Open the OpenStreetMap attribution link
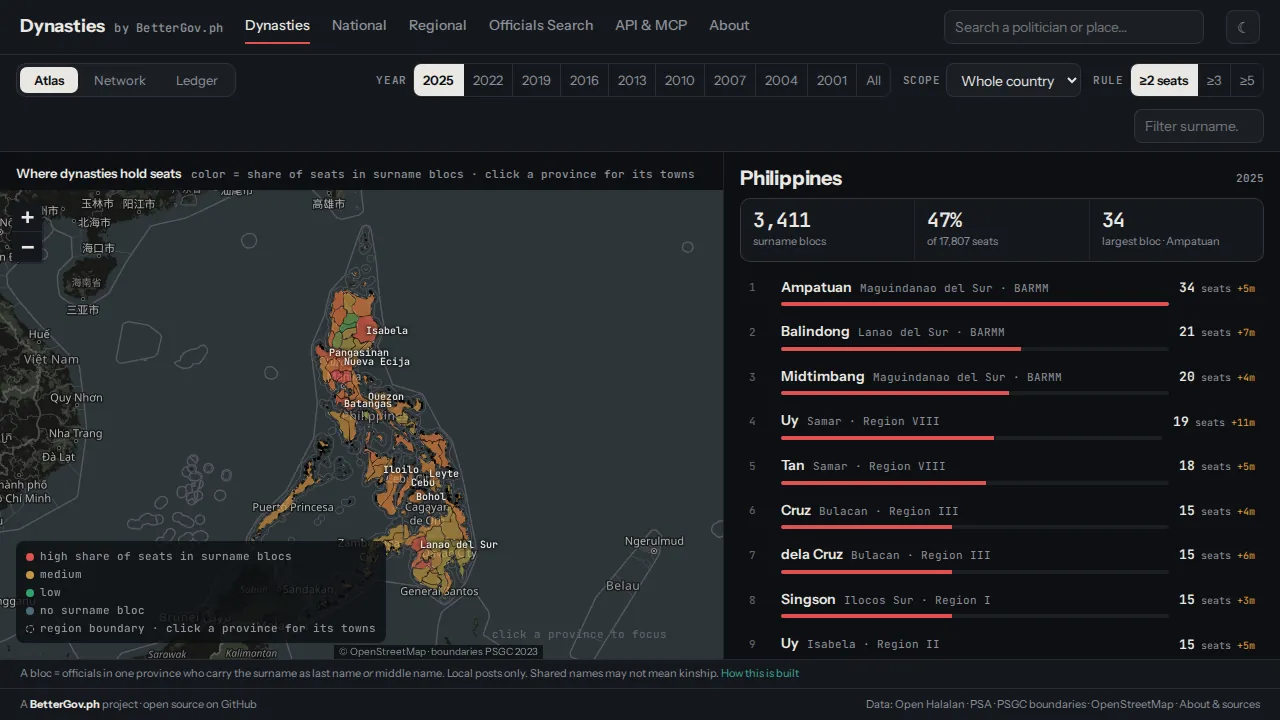 [x=388, y=651]
